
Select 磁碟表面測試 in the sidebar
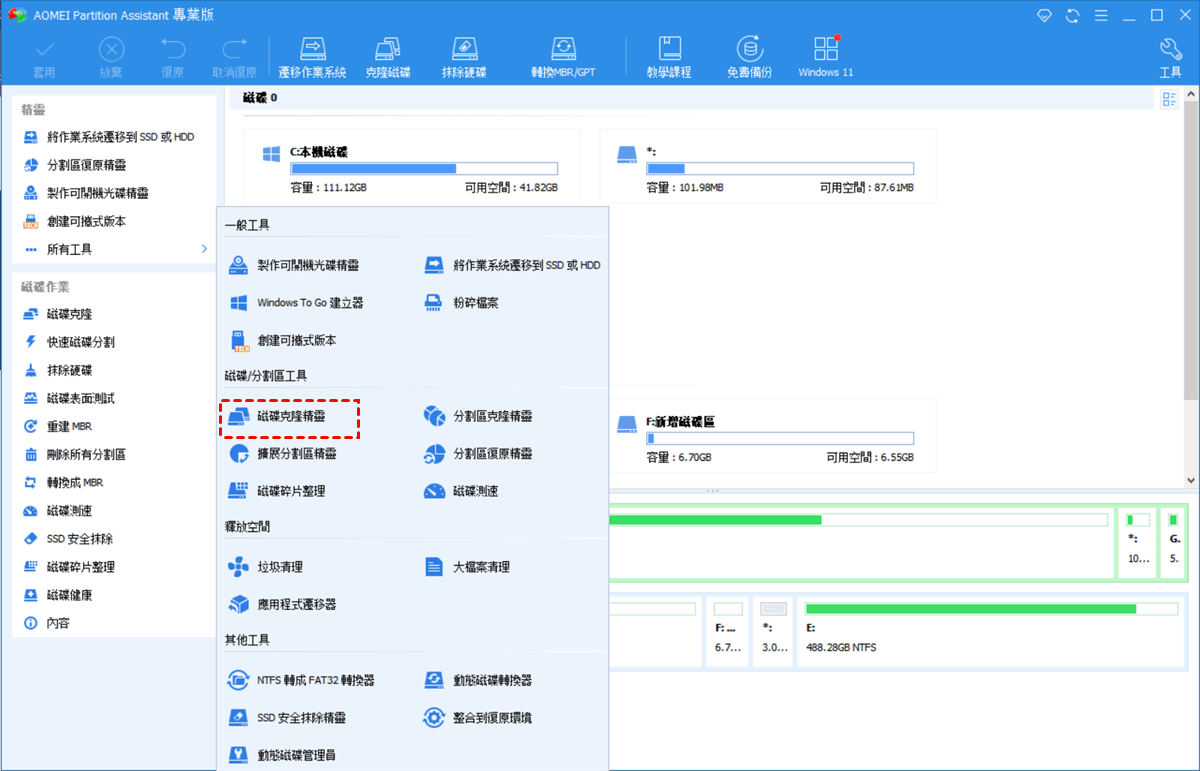pyautogui.click(x=67, y=398)
